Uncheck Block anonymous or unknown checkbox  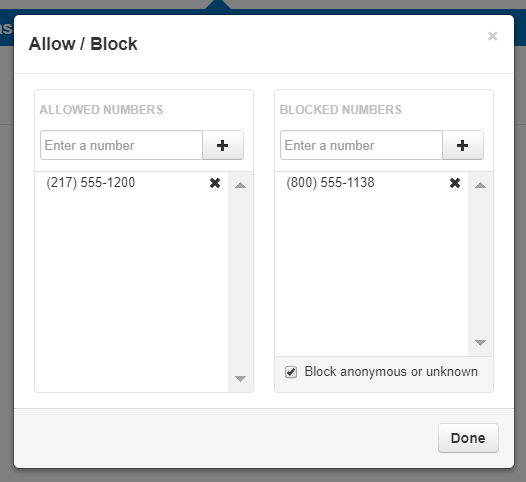click(x=291, y=372)
